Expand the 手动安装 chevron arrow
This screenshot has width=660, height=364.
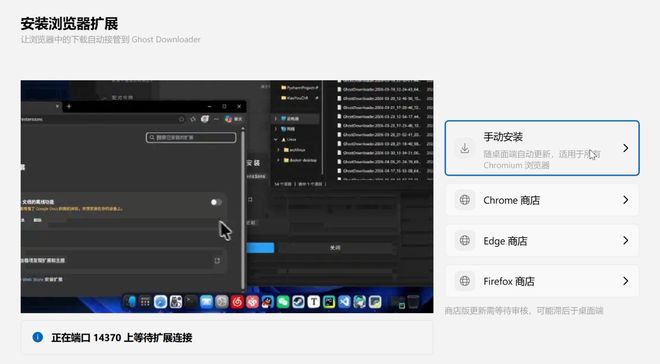tap(625, 148)
